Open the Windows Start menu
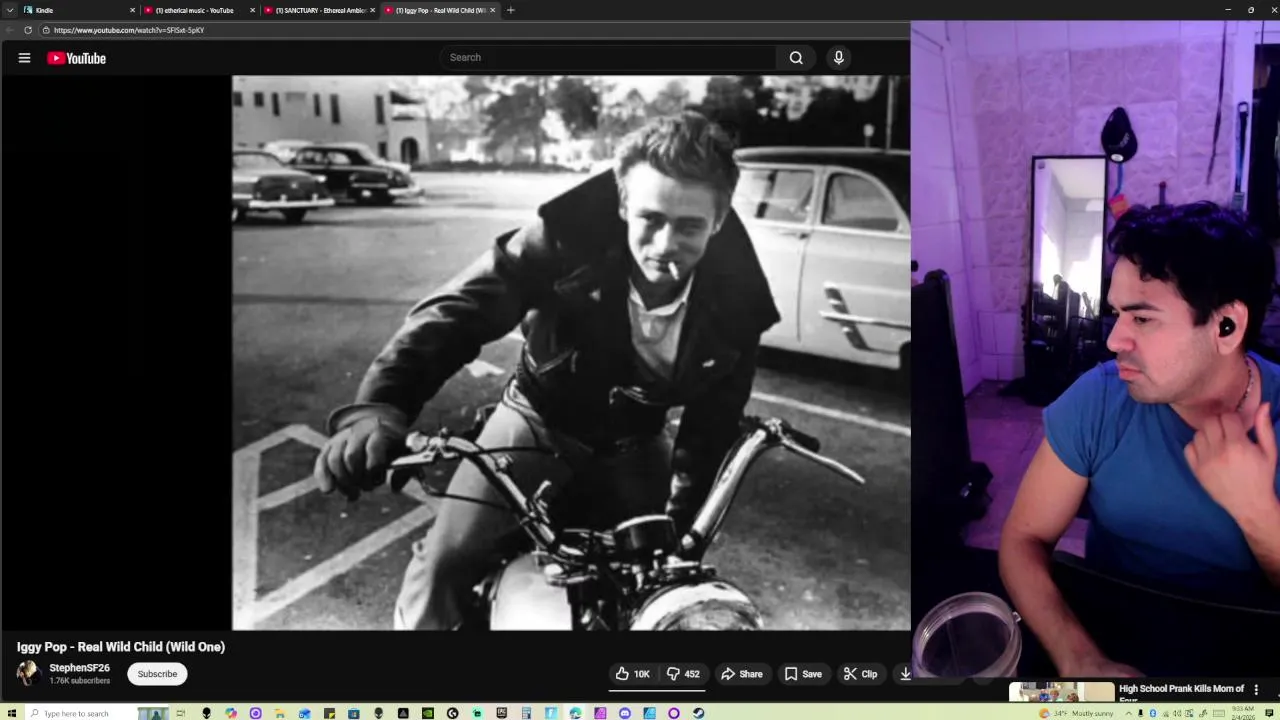 12,713
